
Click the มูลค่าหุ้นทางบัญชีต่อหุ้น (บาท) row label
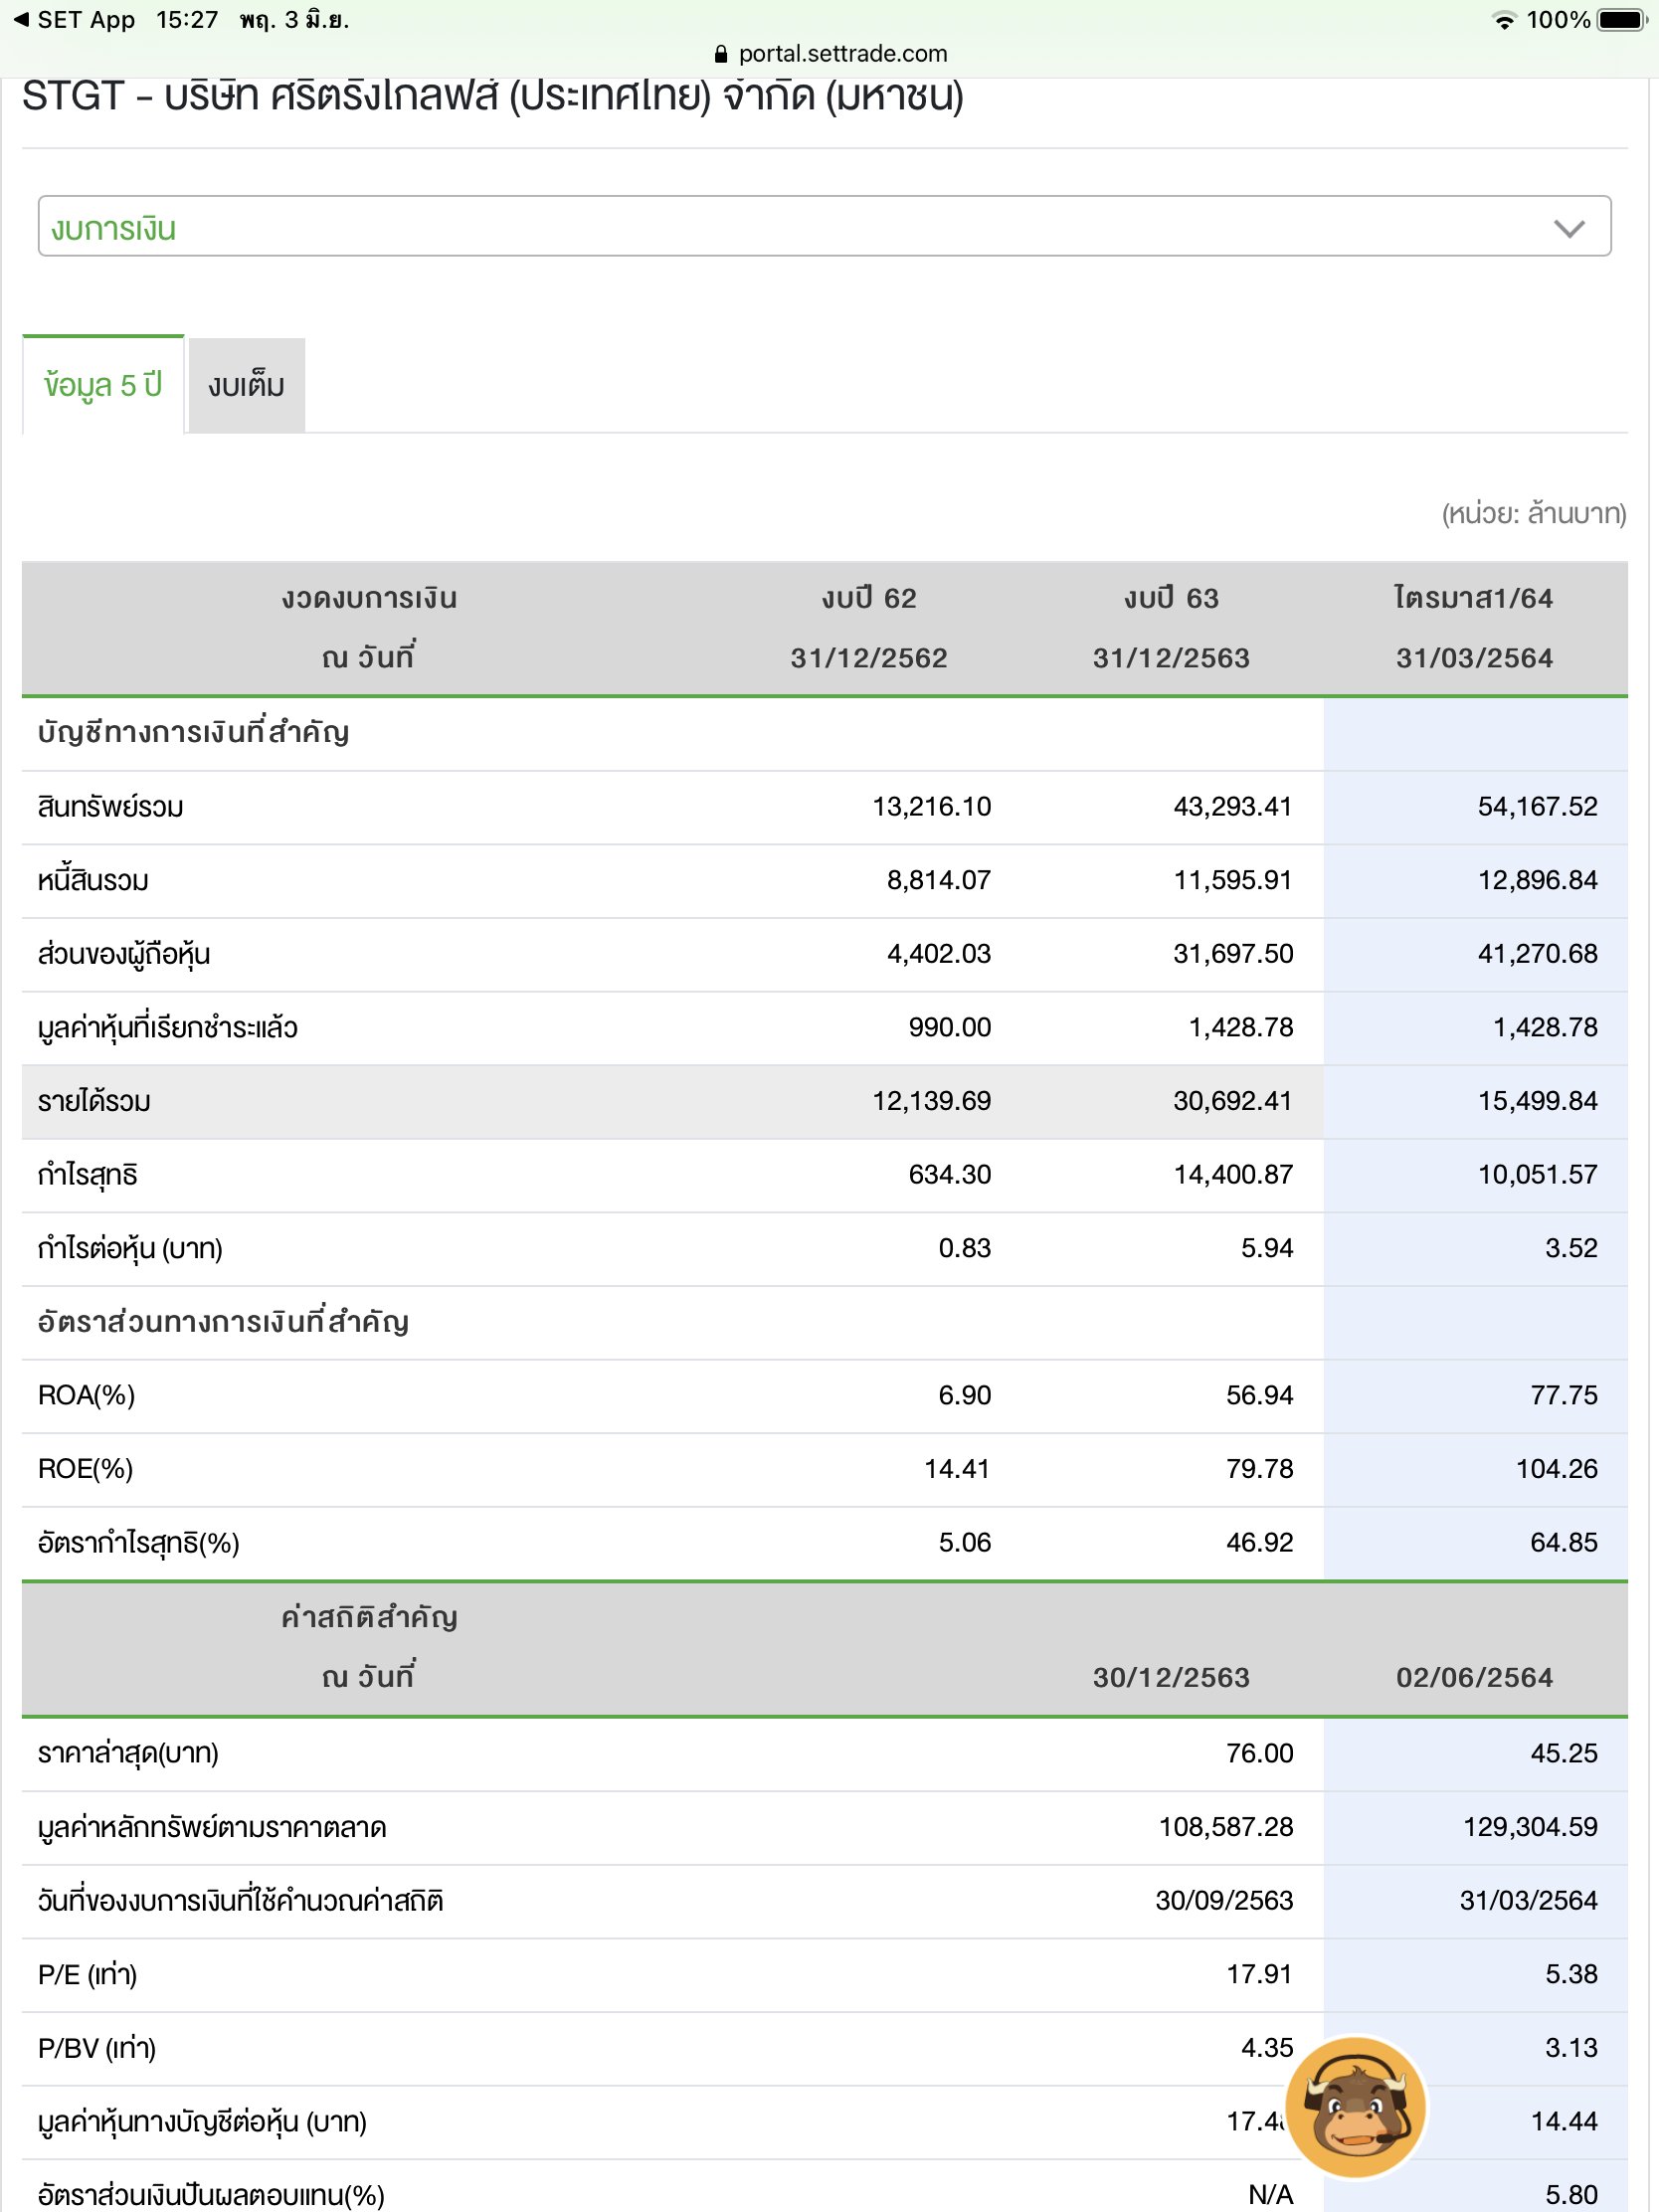click(202, 2122)
